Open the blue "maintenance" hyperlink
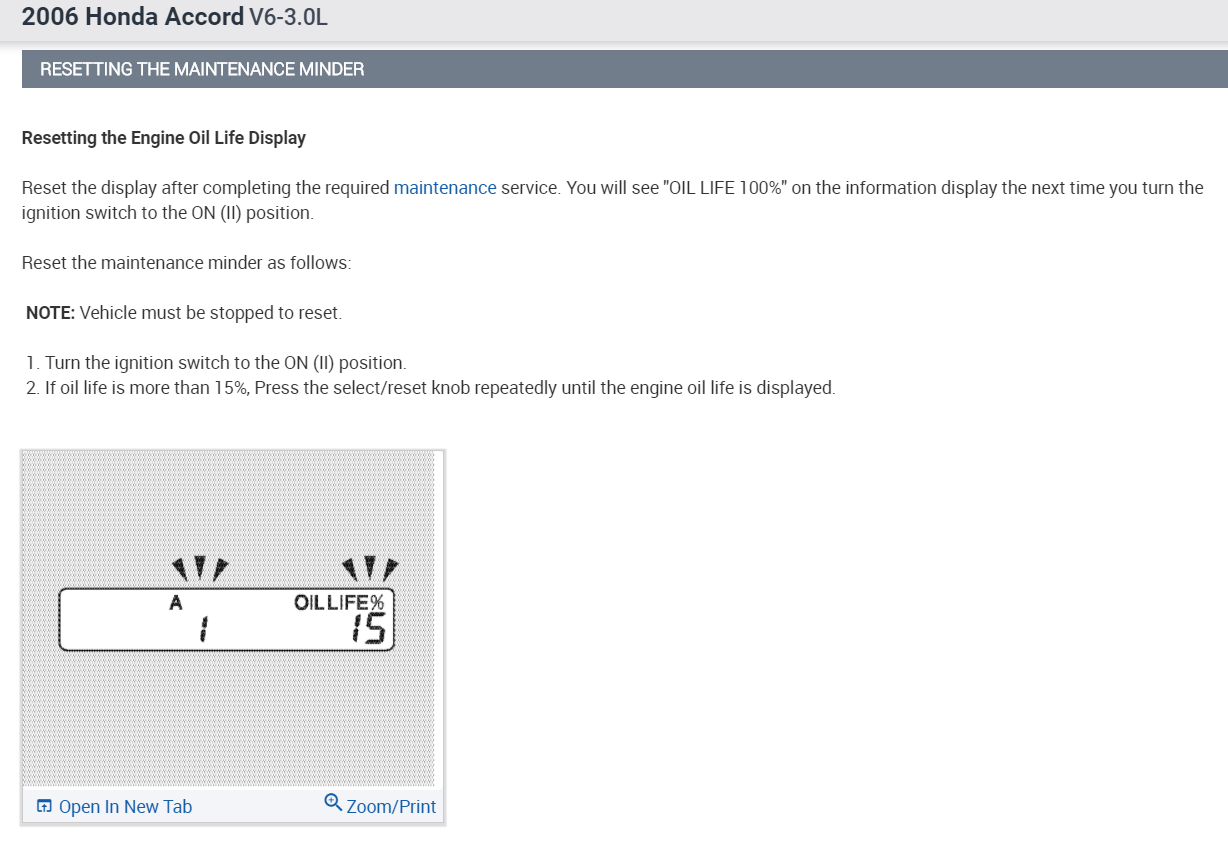This screenshot has height=867, width=1228. 445,188
